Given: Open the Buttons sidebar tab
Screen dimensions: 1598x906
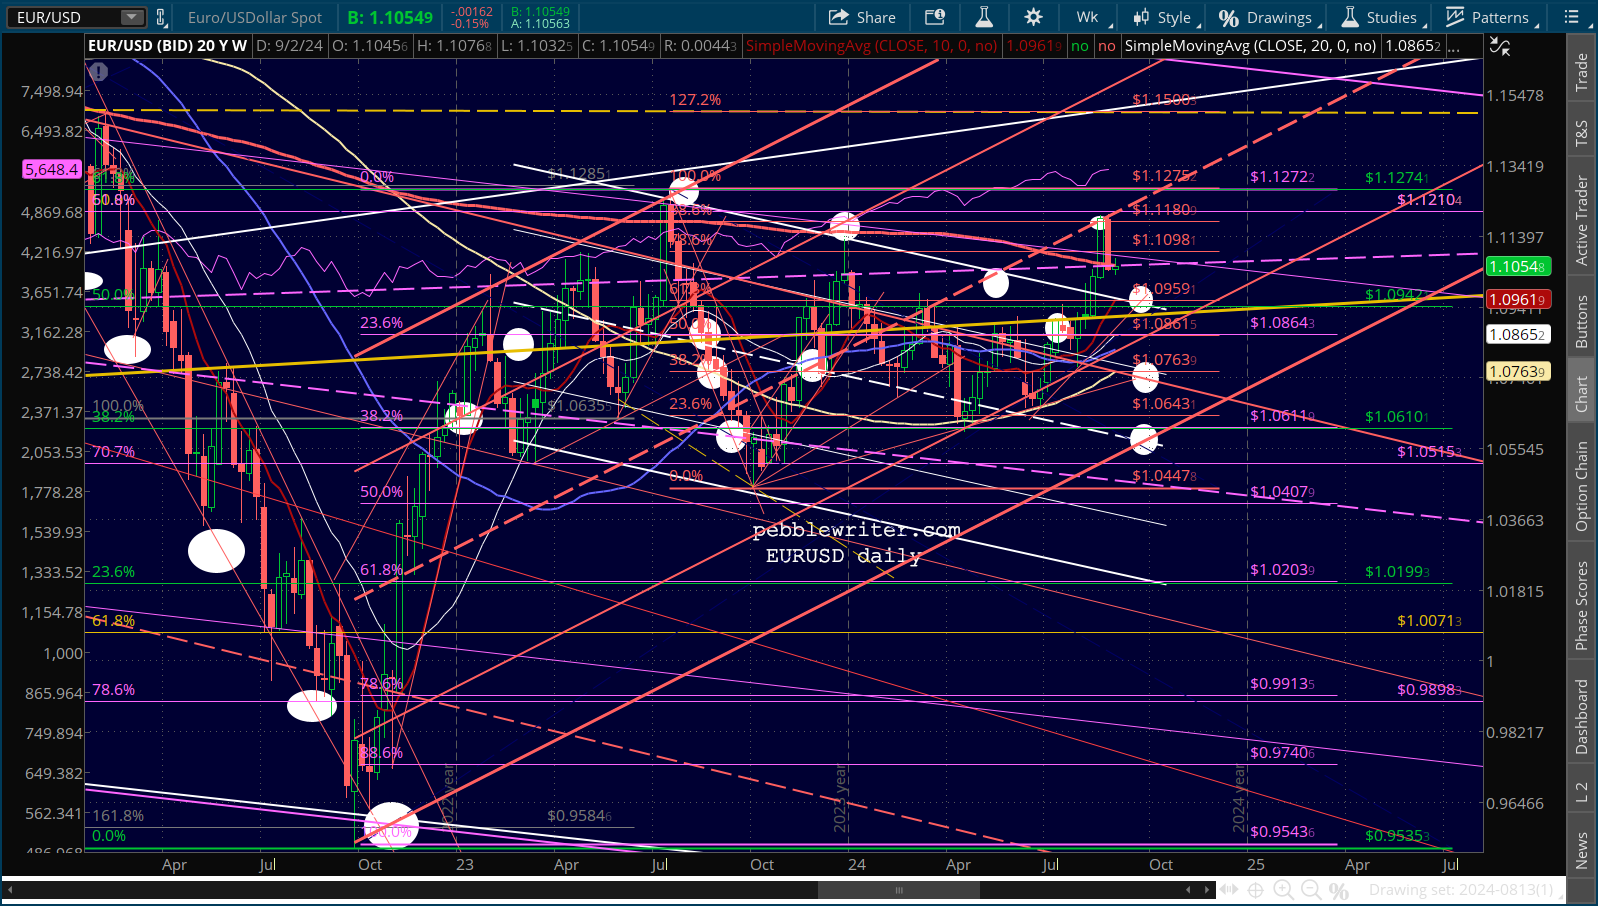Looking at the screenshot, I should [1581, 321].
